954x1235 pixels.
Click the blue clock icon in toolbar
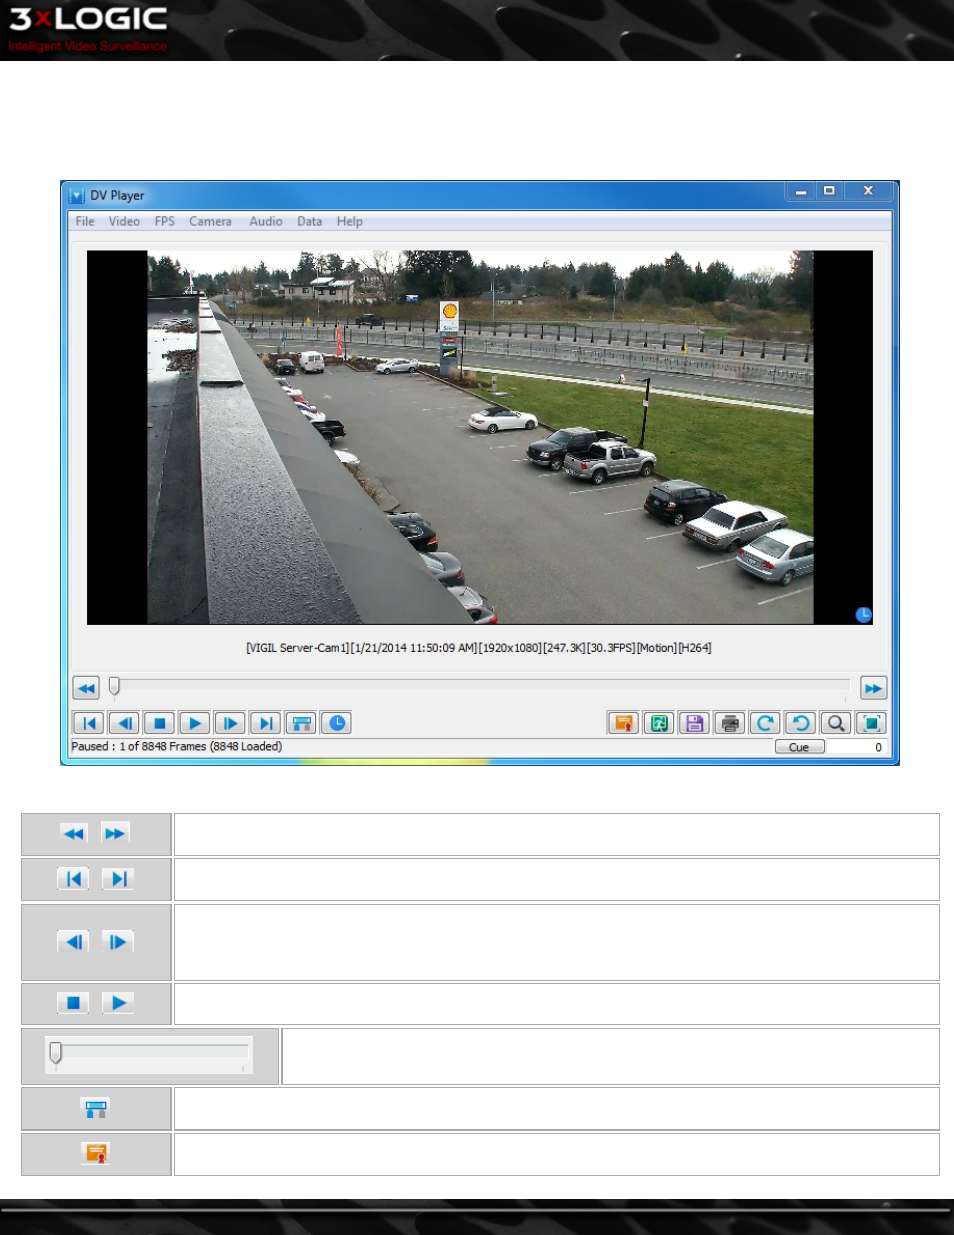click(337, 723)
